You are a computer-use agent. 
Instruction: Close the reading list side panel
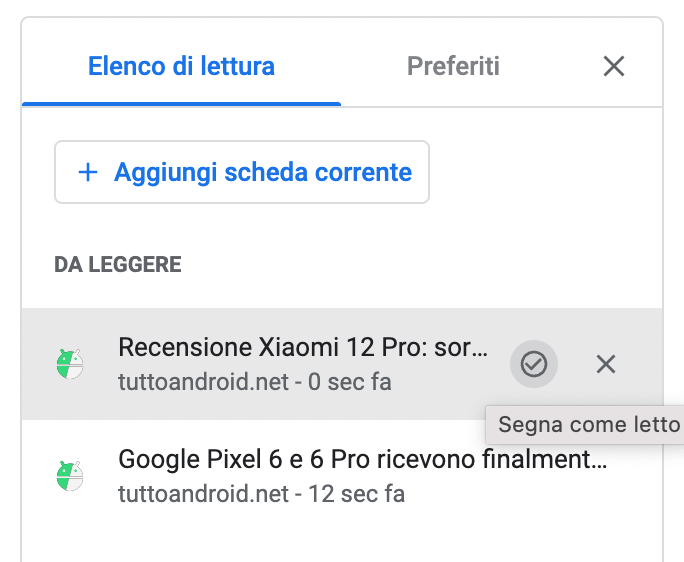point(614,67)
